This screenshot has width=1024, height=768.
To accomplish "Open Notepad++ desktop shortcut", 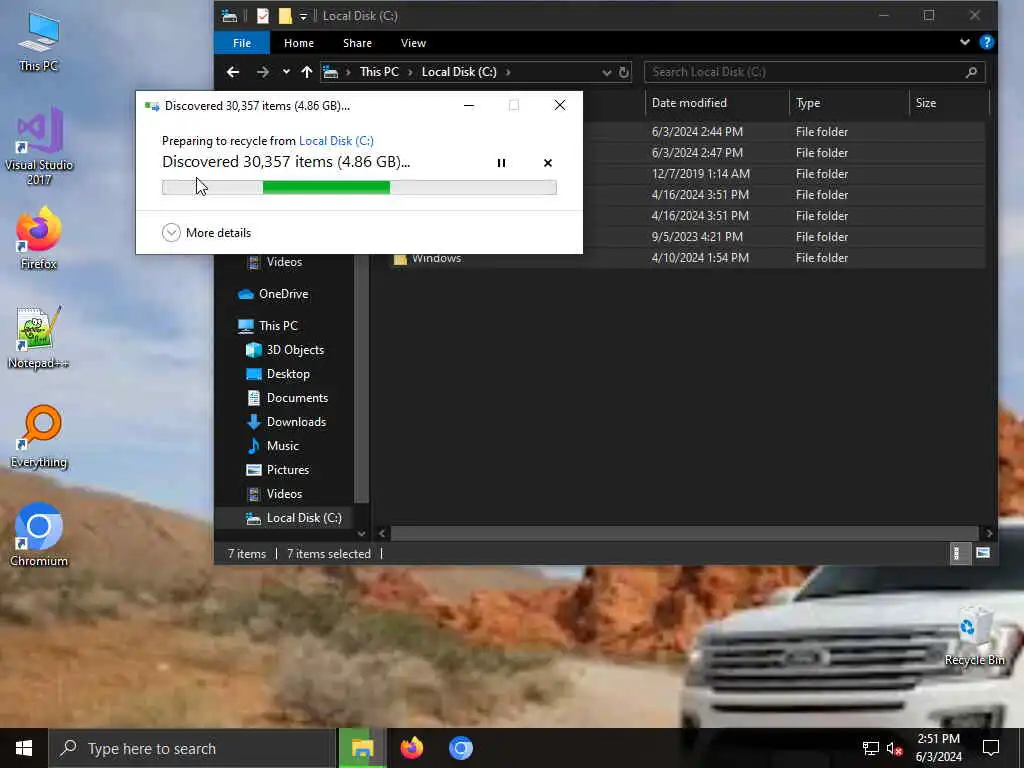I will point(39,337).
